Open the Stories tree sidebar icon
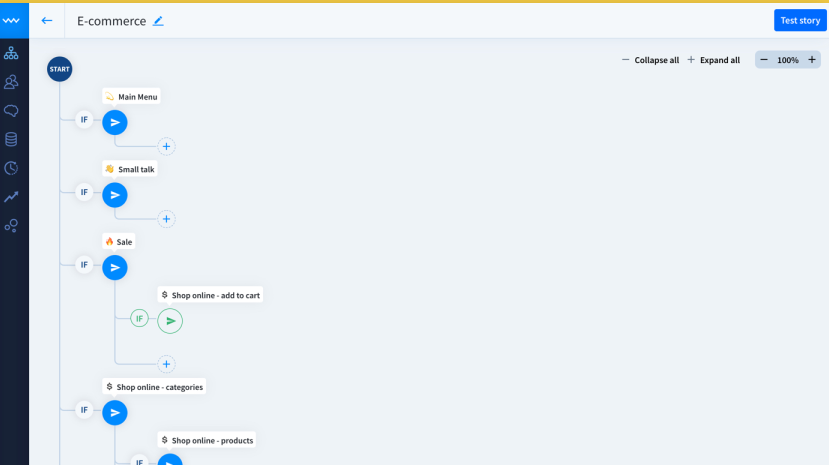Viewport: 829px width, 465px height. [11, 53]
